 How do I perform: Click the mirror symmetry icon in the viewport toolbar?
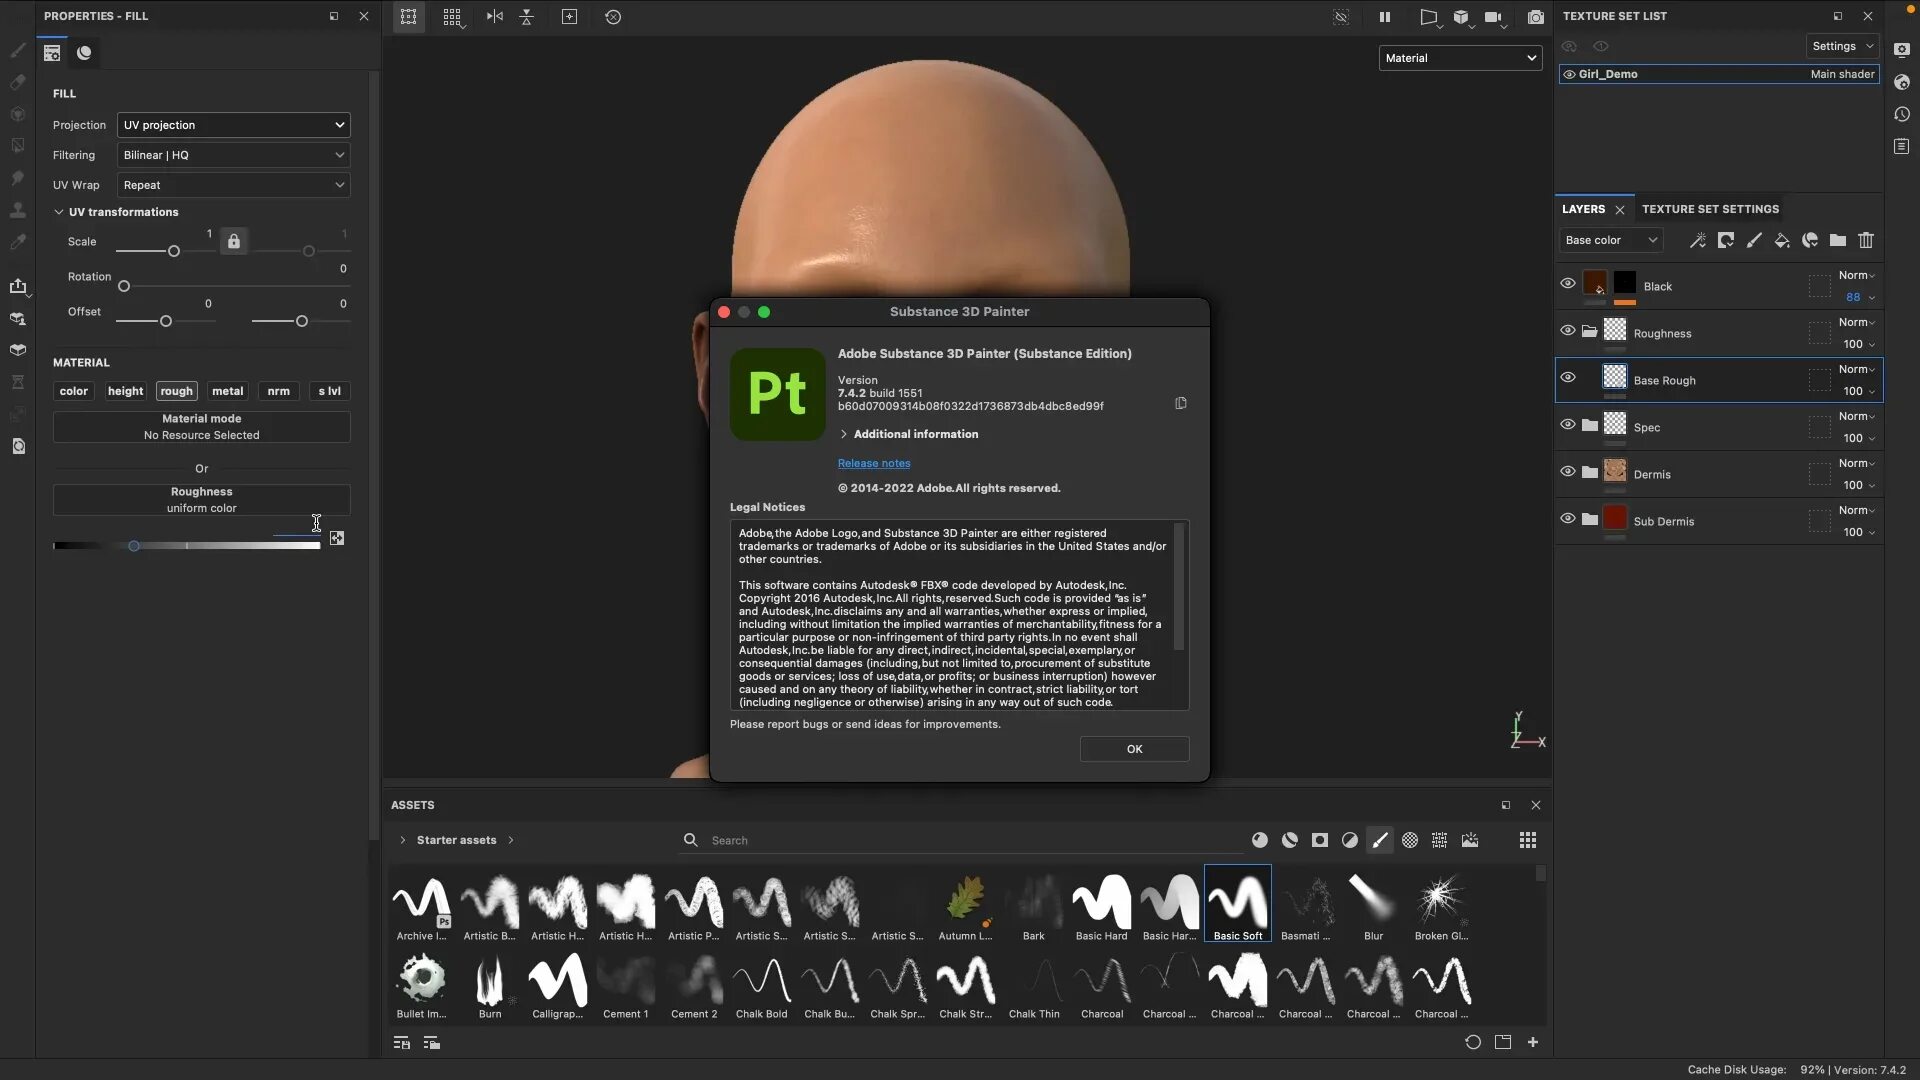point(495,17)
